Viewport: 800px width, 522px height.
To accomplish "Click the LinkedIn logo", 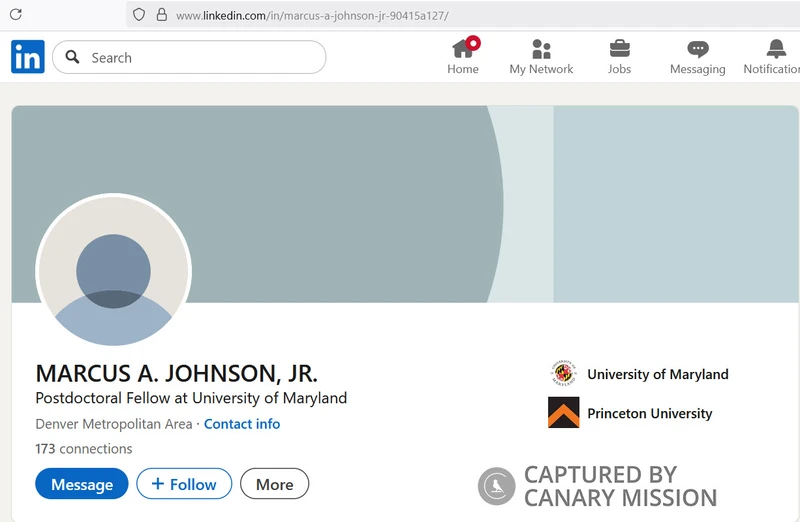I will click(27, 57).
